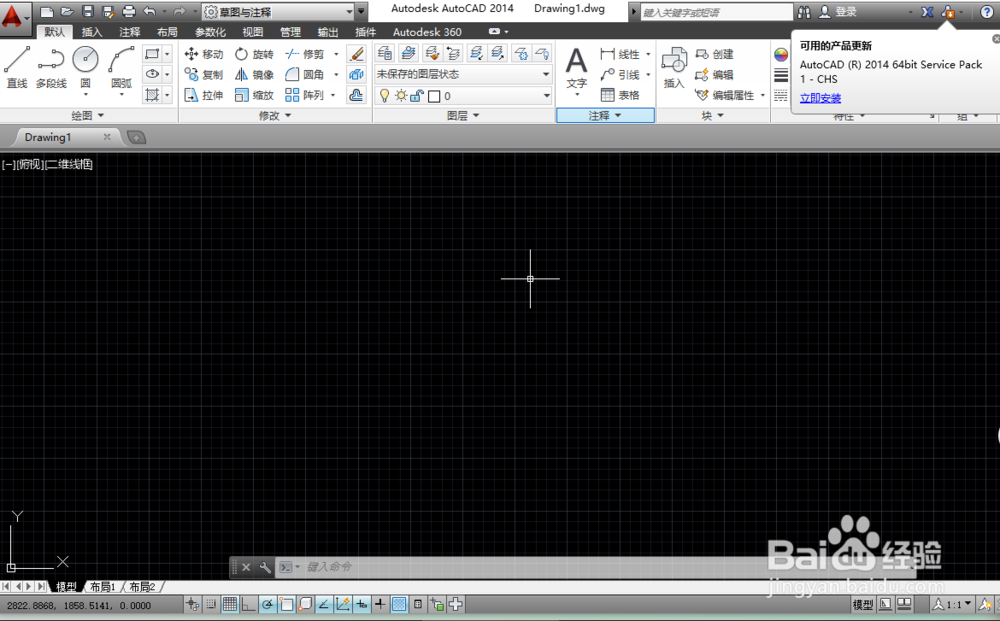Expand the 修改 panel

(x=275, y=115)
